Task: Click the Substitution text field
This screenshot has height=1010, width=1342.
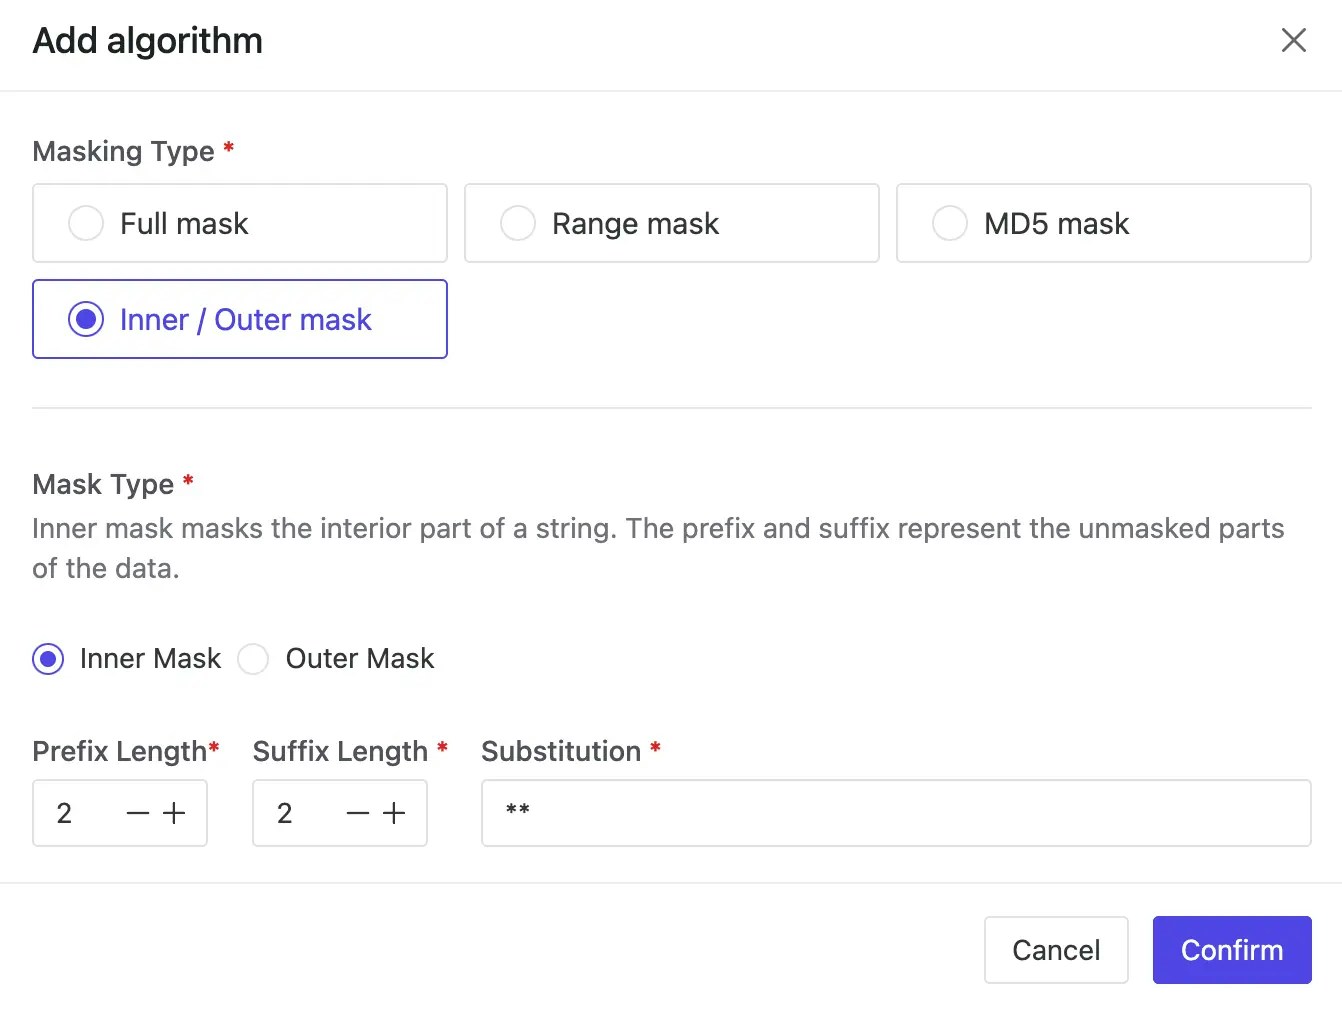Action: 895,813
